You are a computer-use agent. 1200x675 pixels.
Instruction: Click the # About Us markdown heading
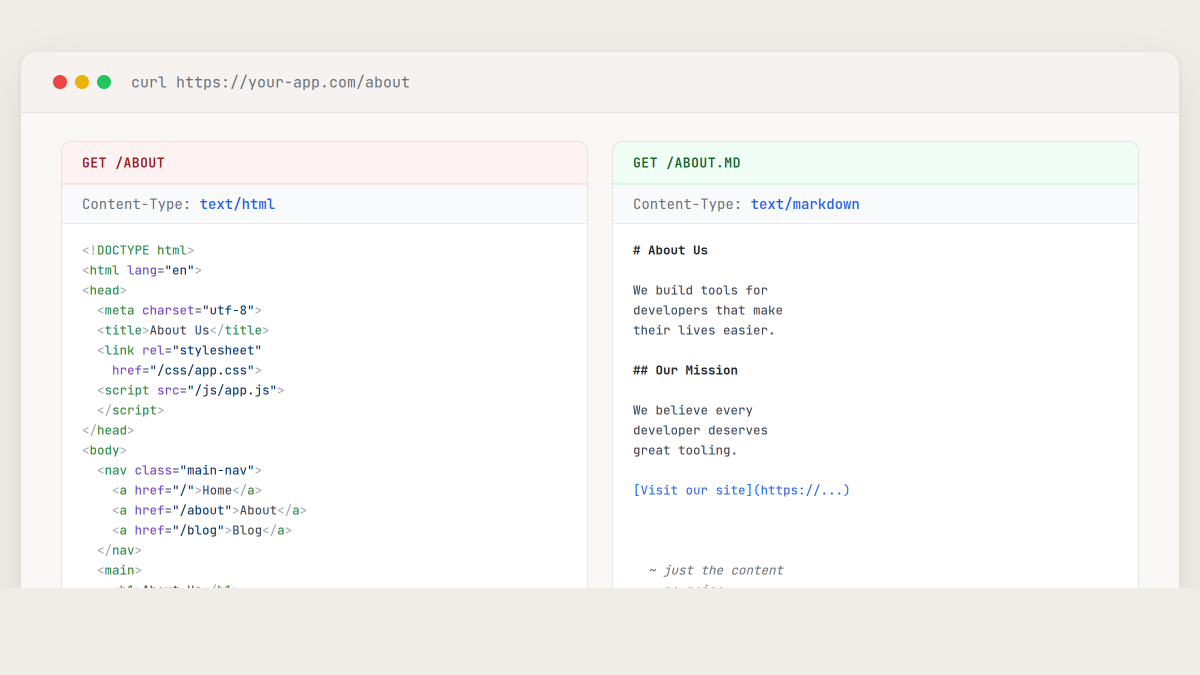tap(670, 250)
